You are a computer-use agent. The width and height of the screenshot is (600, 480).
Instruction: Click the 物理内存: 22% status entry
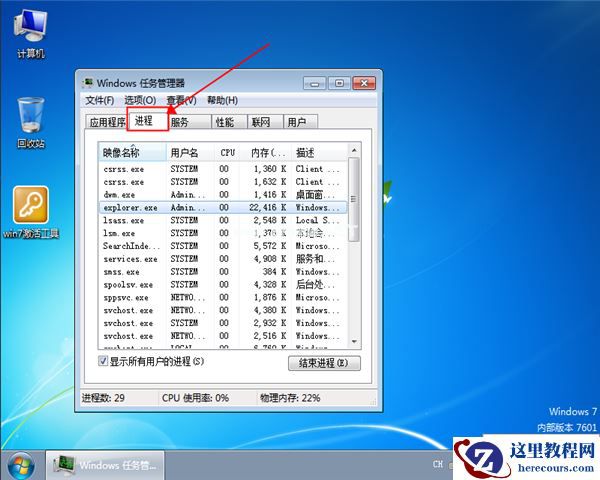click(x=290, y=398)
